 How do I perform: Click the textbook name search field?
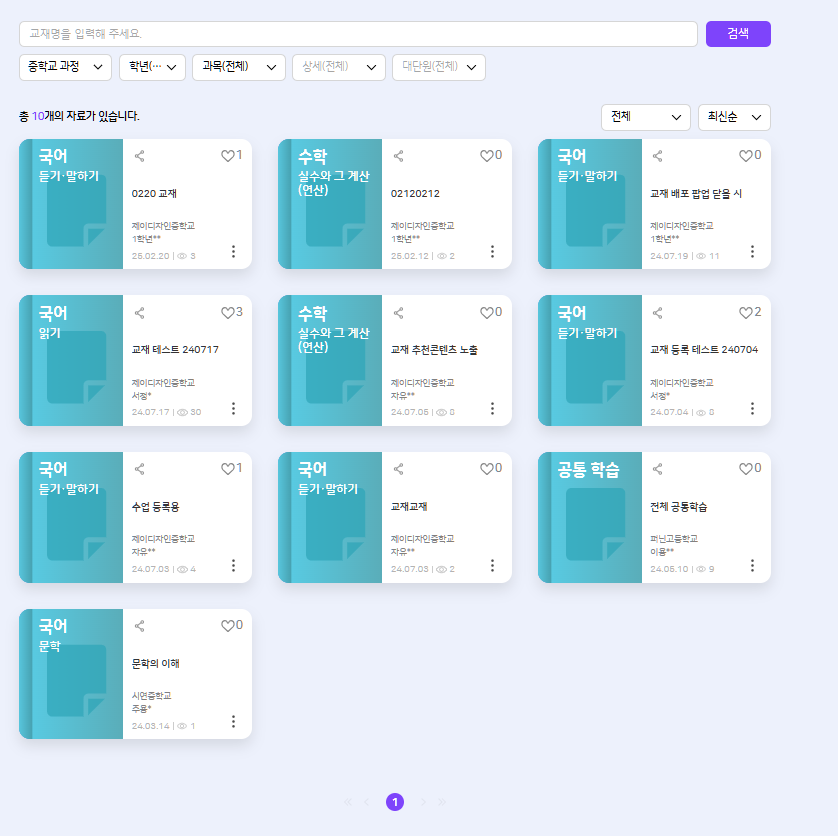(358, 34)
